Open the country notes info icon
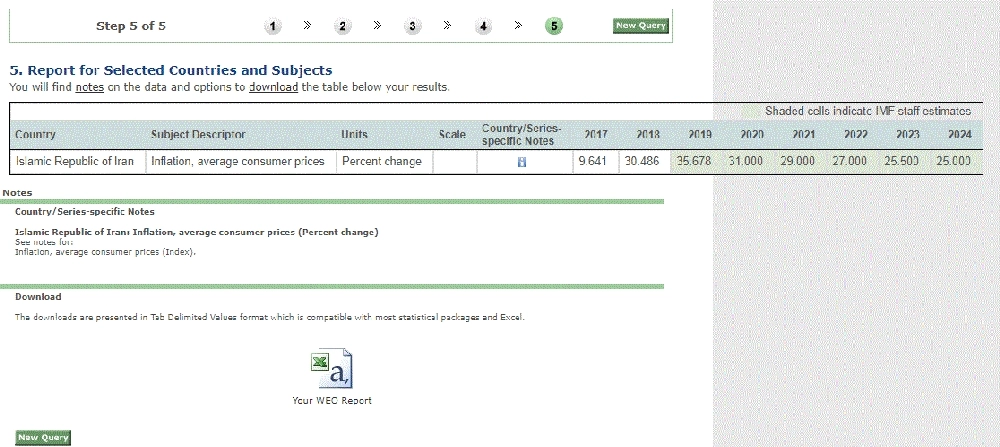Image resolution: width=1000 pixels, height=447 pixels. pos(521,162)
